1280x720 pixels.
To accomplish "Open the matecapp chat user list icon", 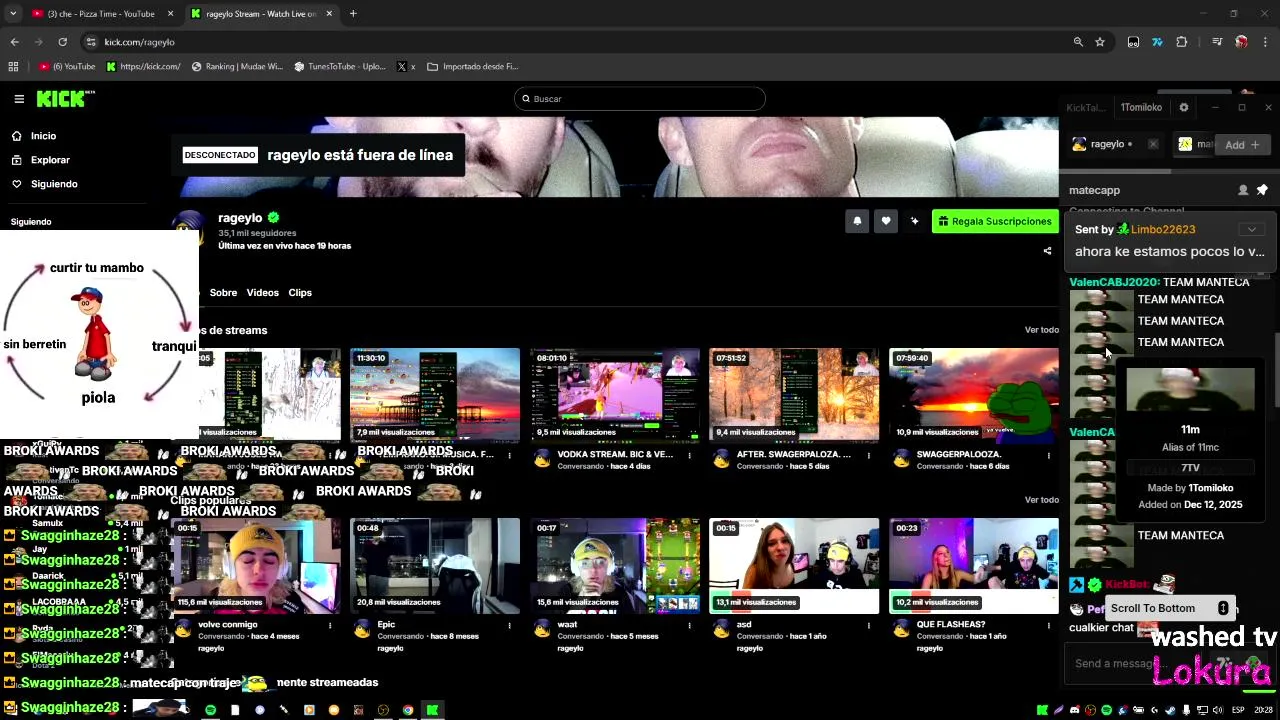I will point(1243,190).
